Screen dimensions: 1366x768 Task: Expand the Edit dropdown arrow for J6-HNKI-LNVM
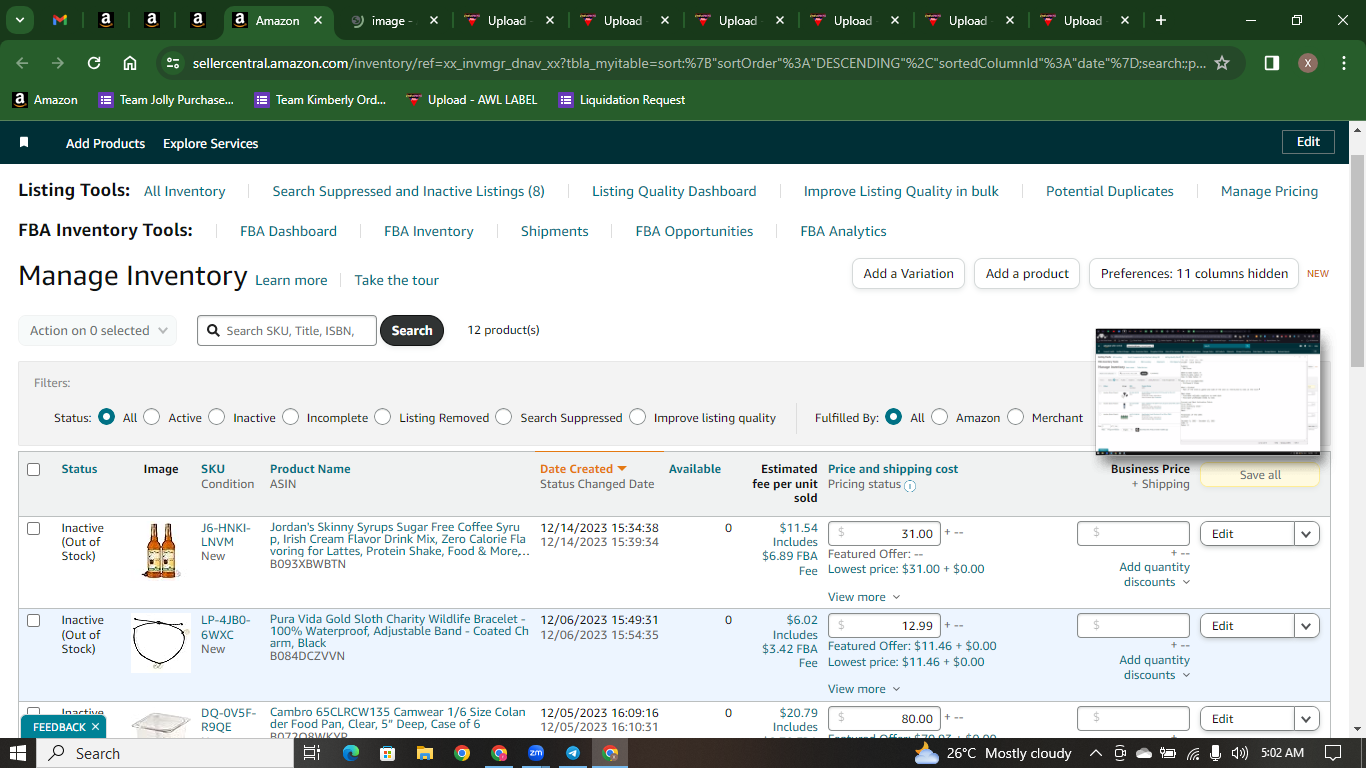coord(1306,534)
